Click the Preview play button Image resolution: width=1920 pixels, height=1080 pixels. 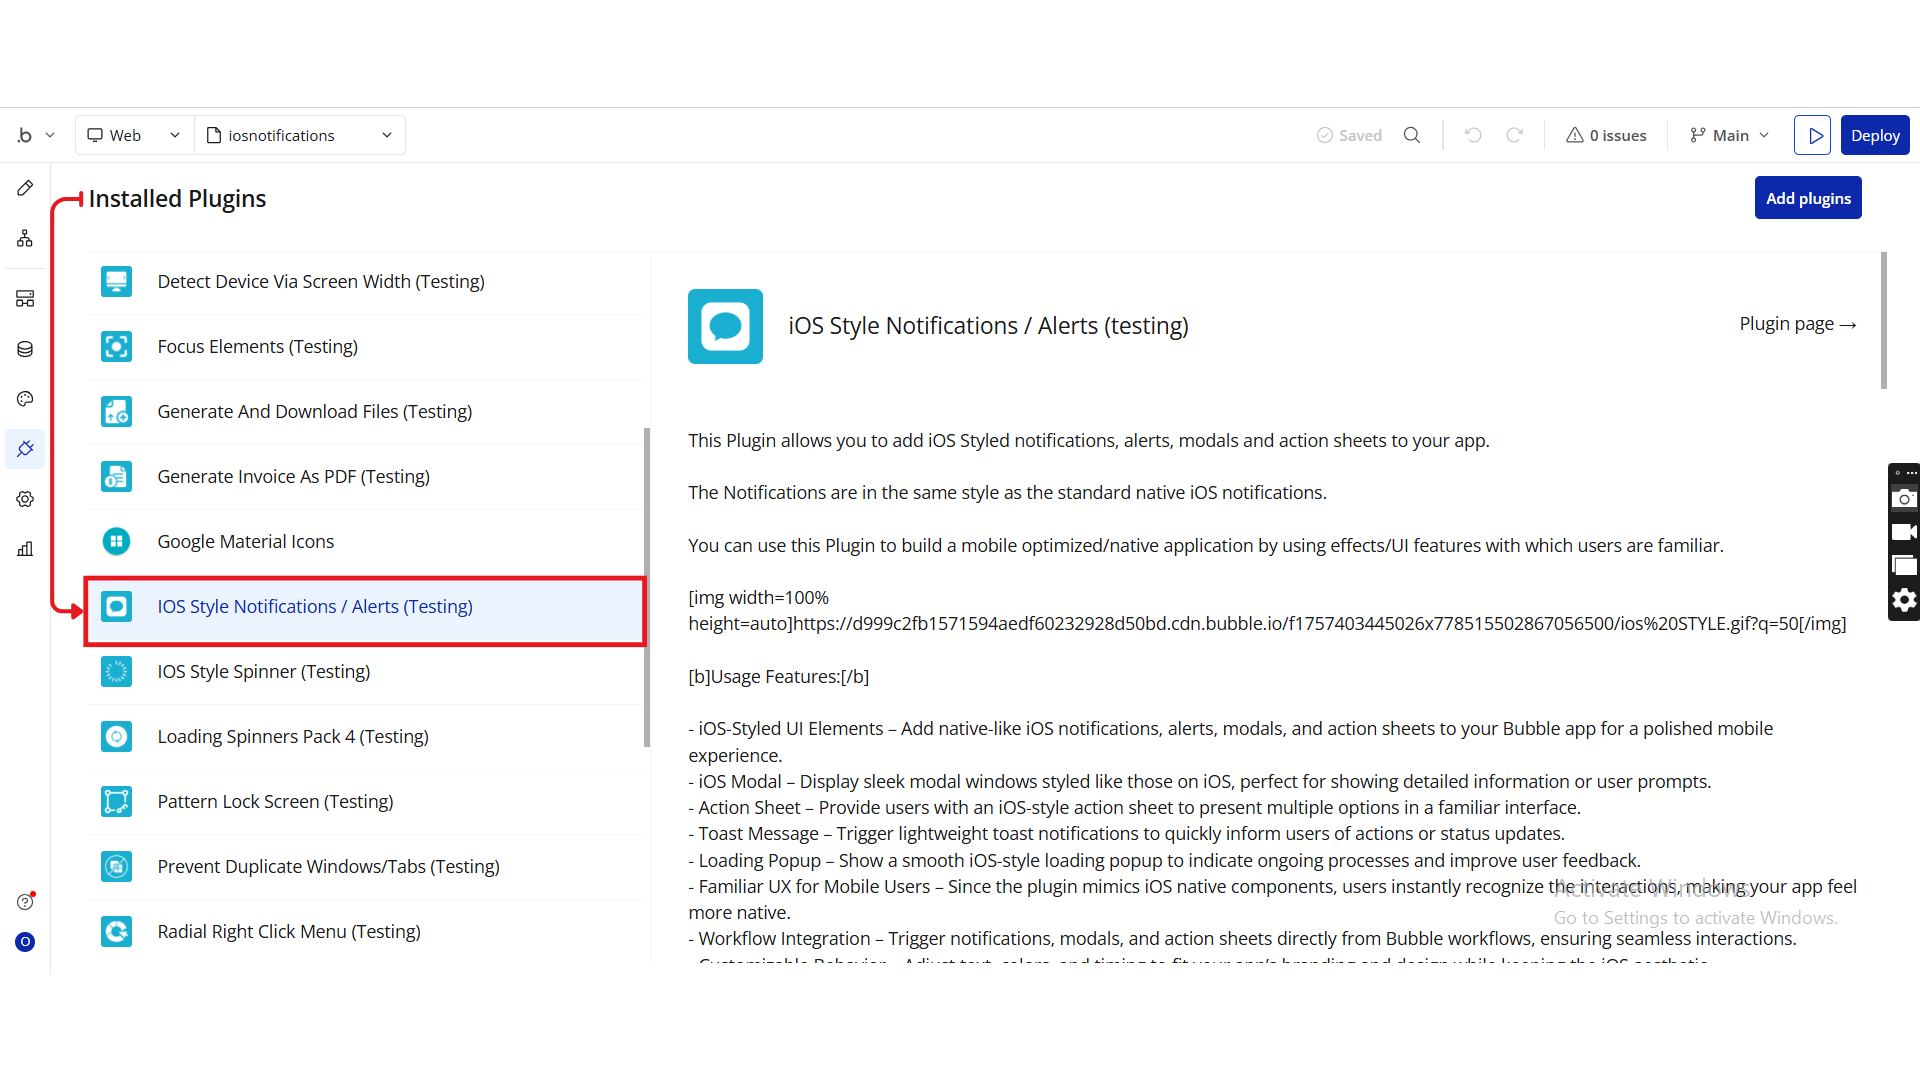point(1812,135)
